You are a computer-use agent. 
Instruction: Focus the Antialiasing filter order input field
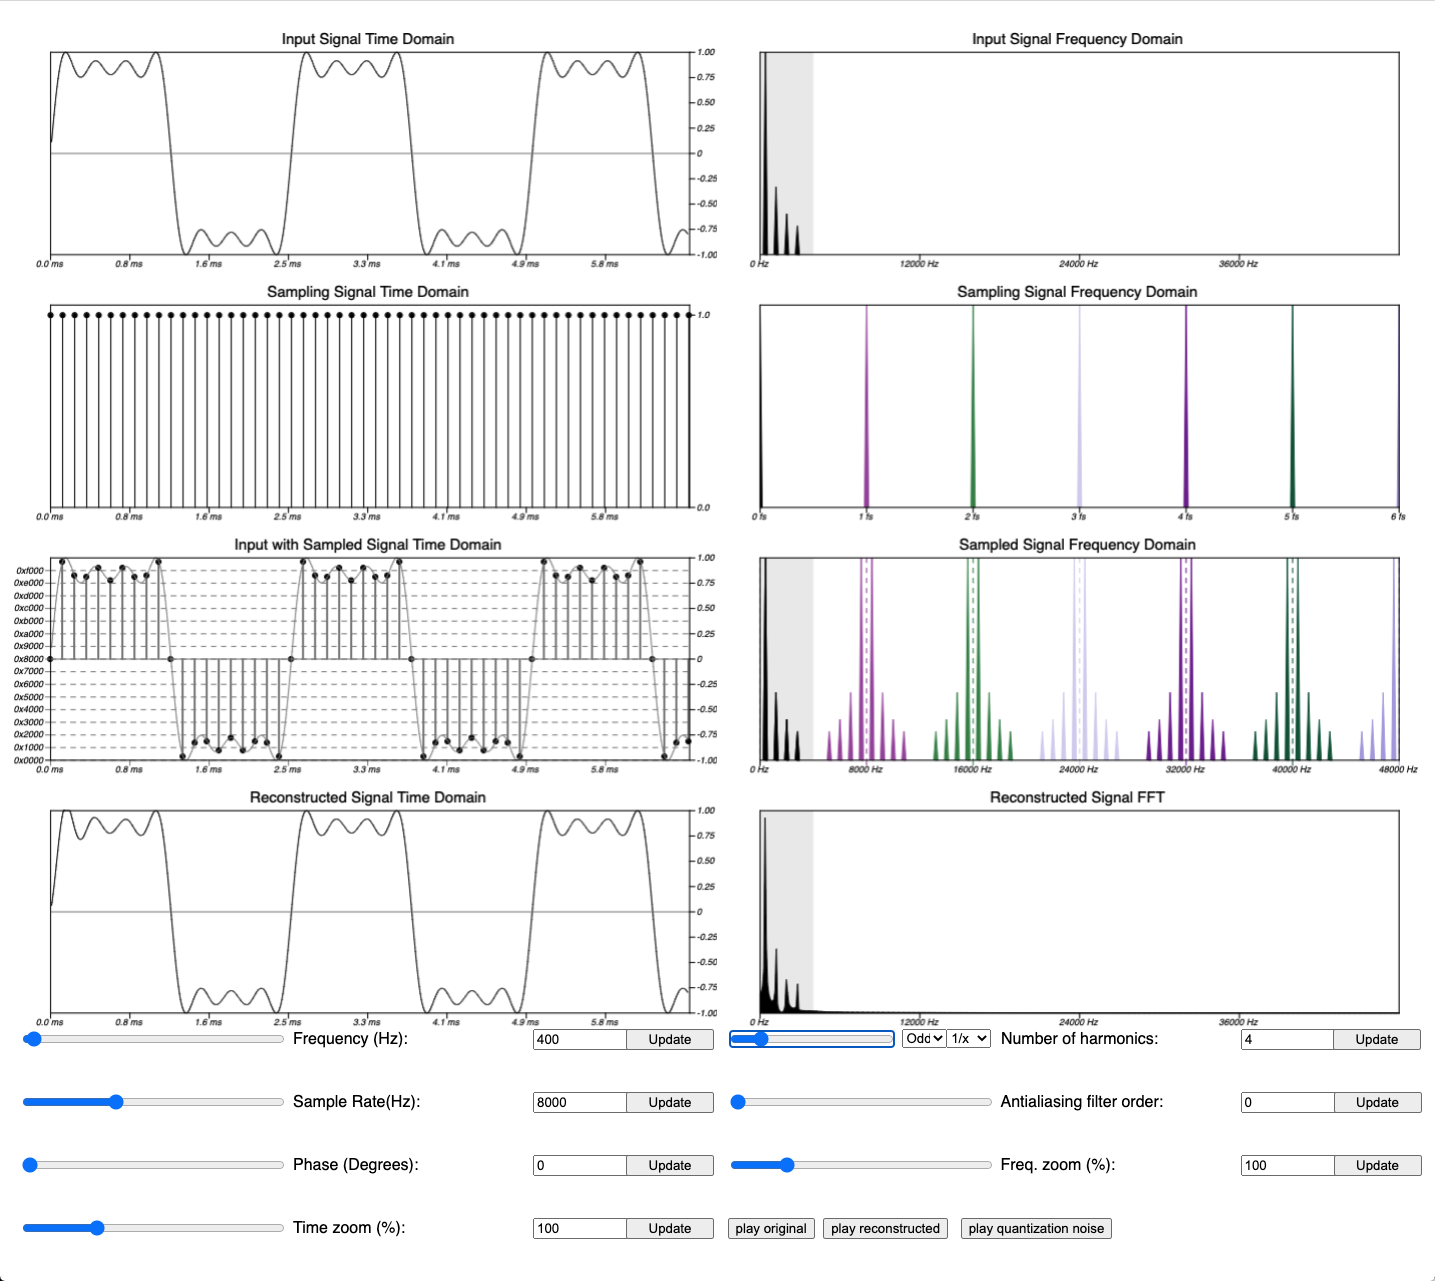1287,1102
